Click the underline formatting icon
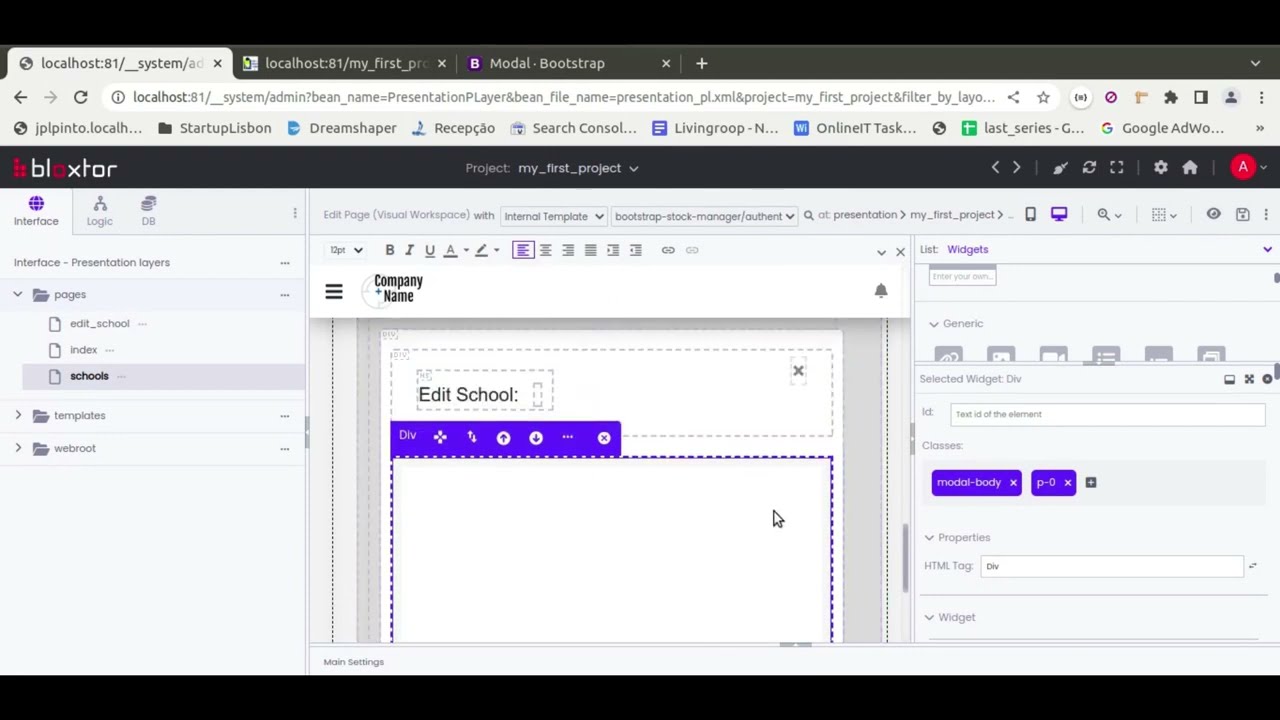Viewport: 1280px width, 720px height. 430,250
